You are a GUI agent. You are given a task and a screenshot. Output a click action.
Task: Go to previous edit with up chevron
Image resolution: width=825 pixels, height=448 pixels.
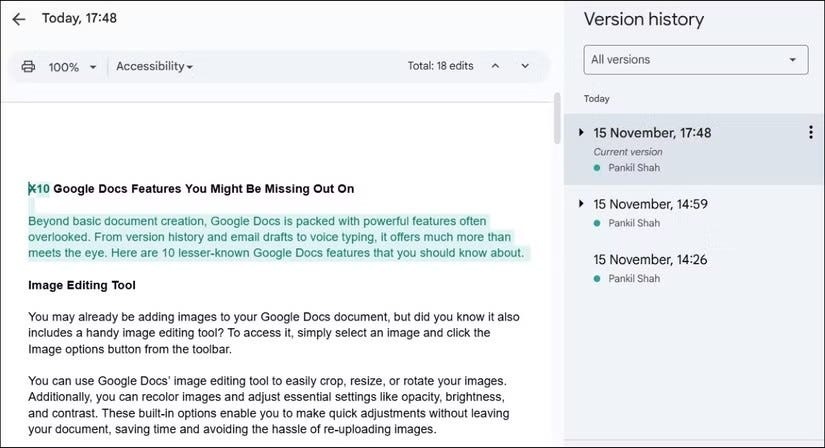coord(495,66)
